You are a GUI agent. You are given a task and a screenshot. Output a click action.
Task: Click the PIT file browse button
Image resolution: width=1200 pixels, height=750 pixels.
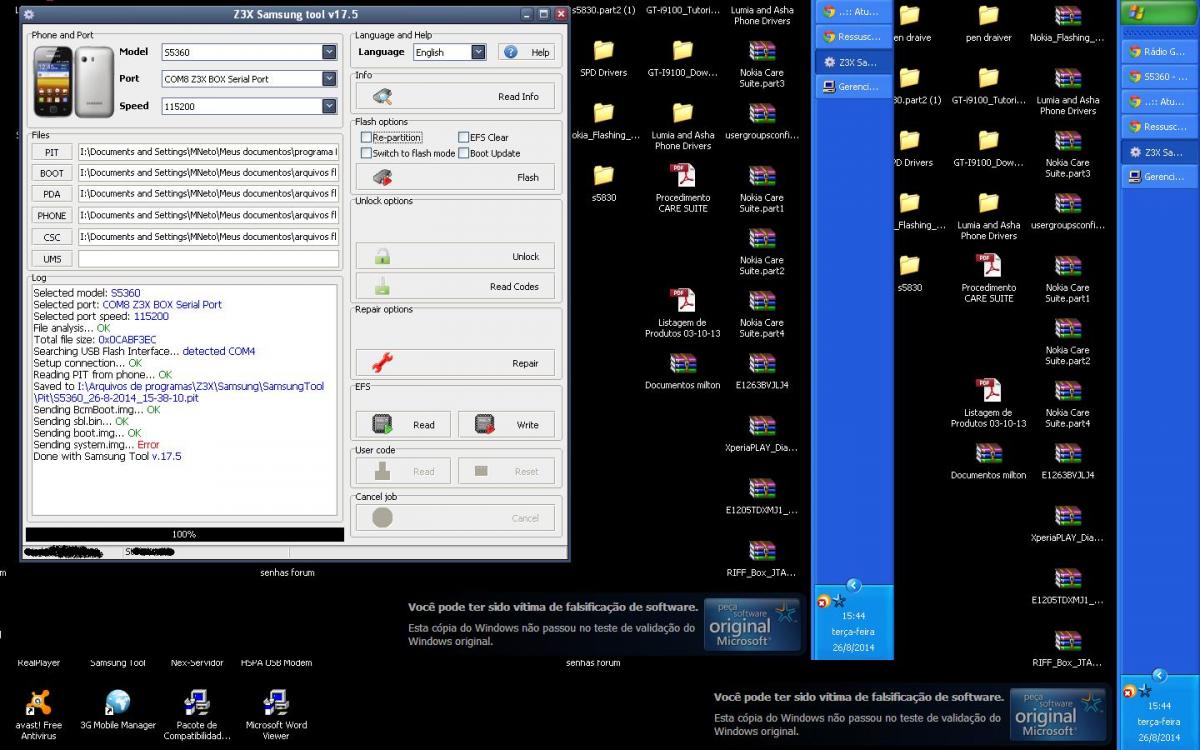pyautogui.click(x=52, y=153)
